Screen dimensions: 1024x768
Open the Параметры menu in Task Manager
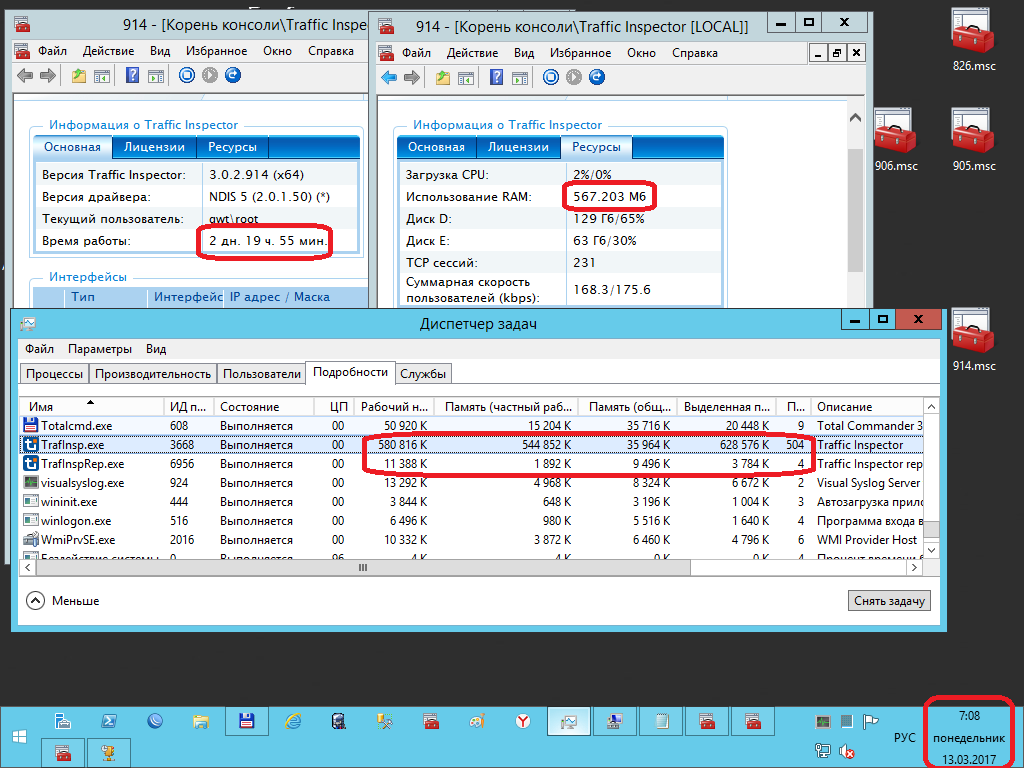pos(100,349)
